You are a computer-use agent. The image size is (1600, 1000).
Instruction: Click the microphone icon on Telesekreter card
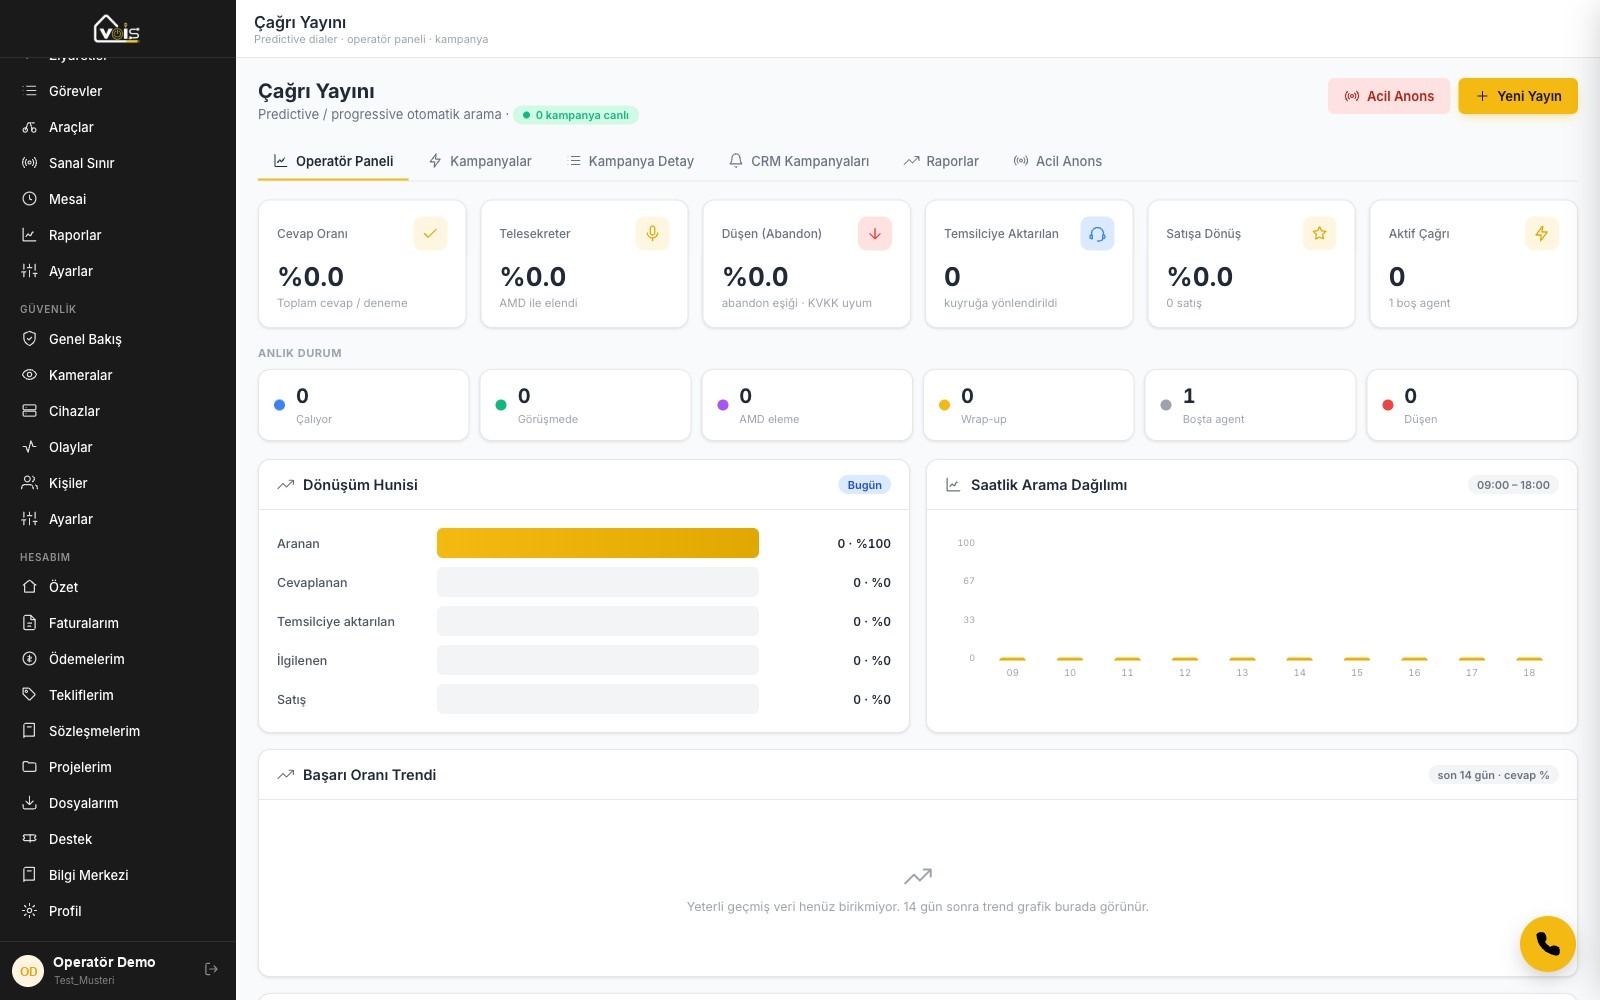(x=652, y=233)
